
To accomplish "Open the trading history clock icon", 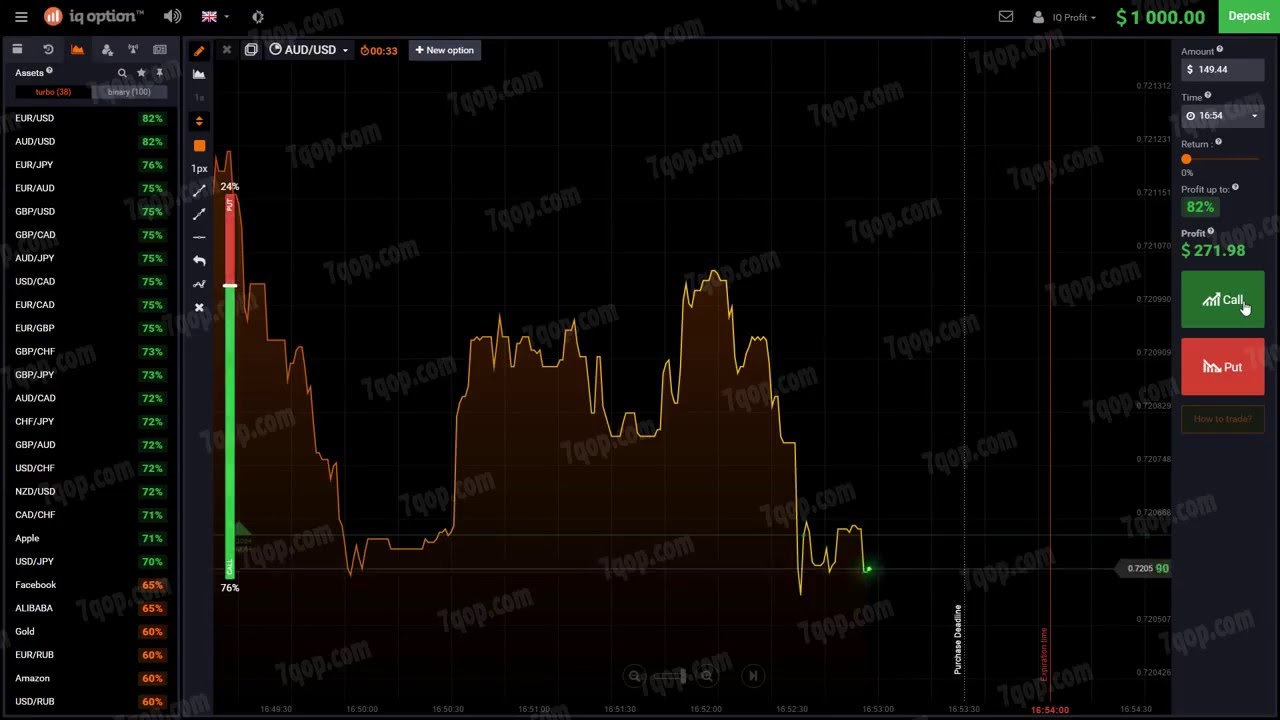I will pos(48,49).
